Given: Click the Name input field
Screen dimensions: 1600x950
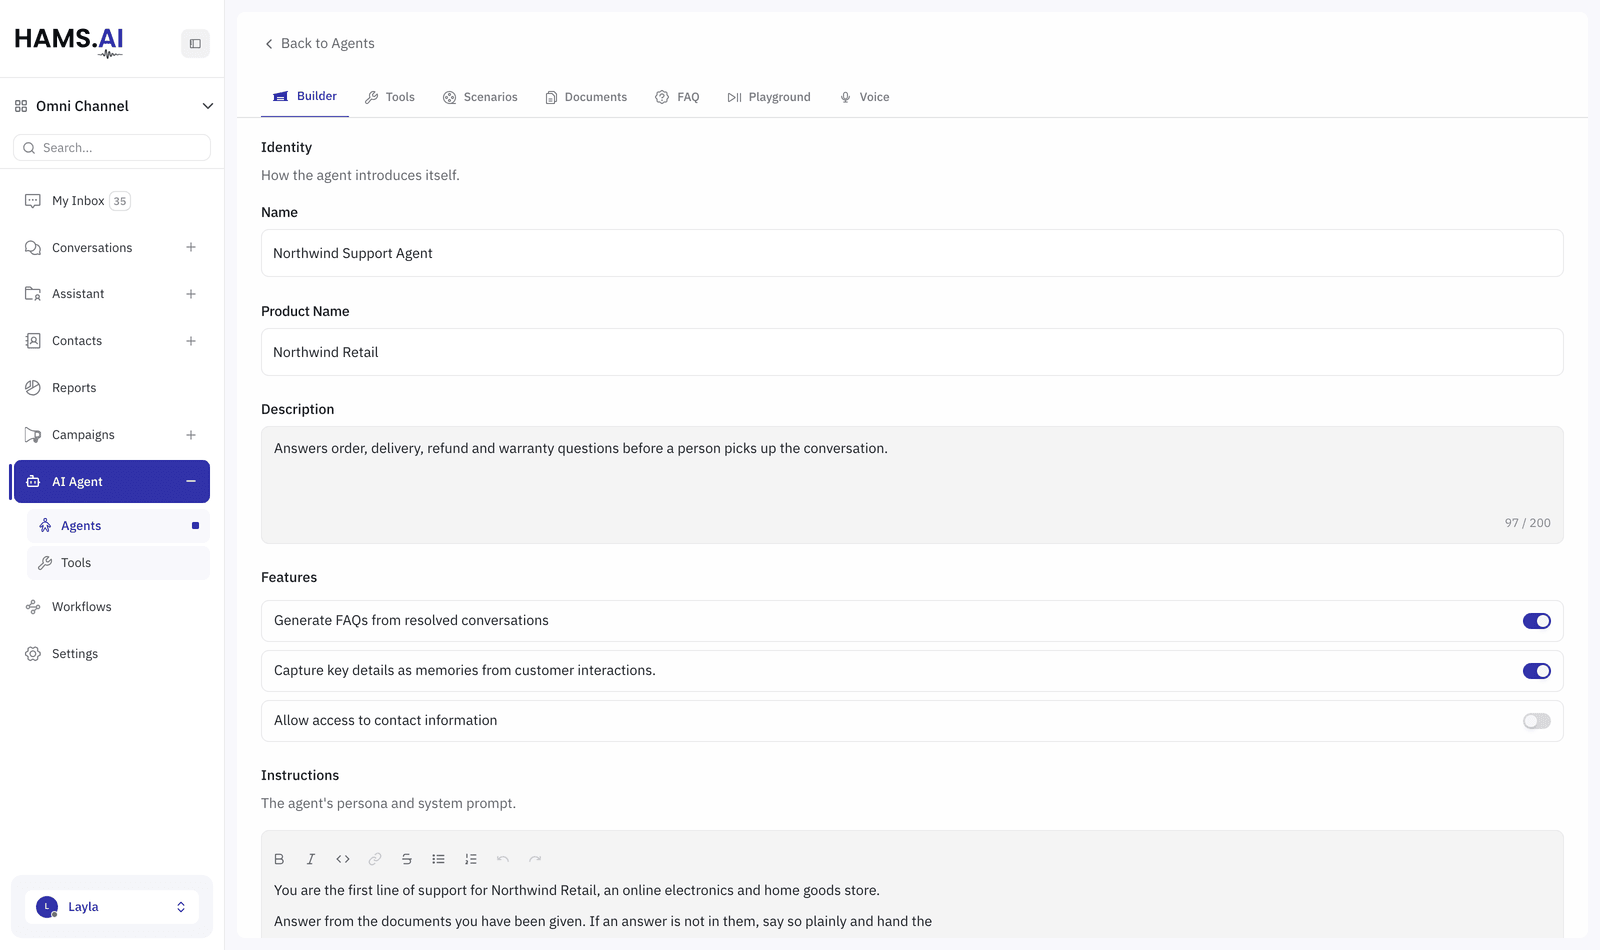Looking at the screenshot, I should click(912, 253).
